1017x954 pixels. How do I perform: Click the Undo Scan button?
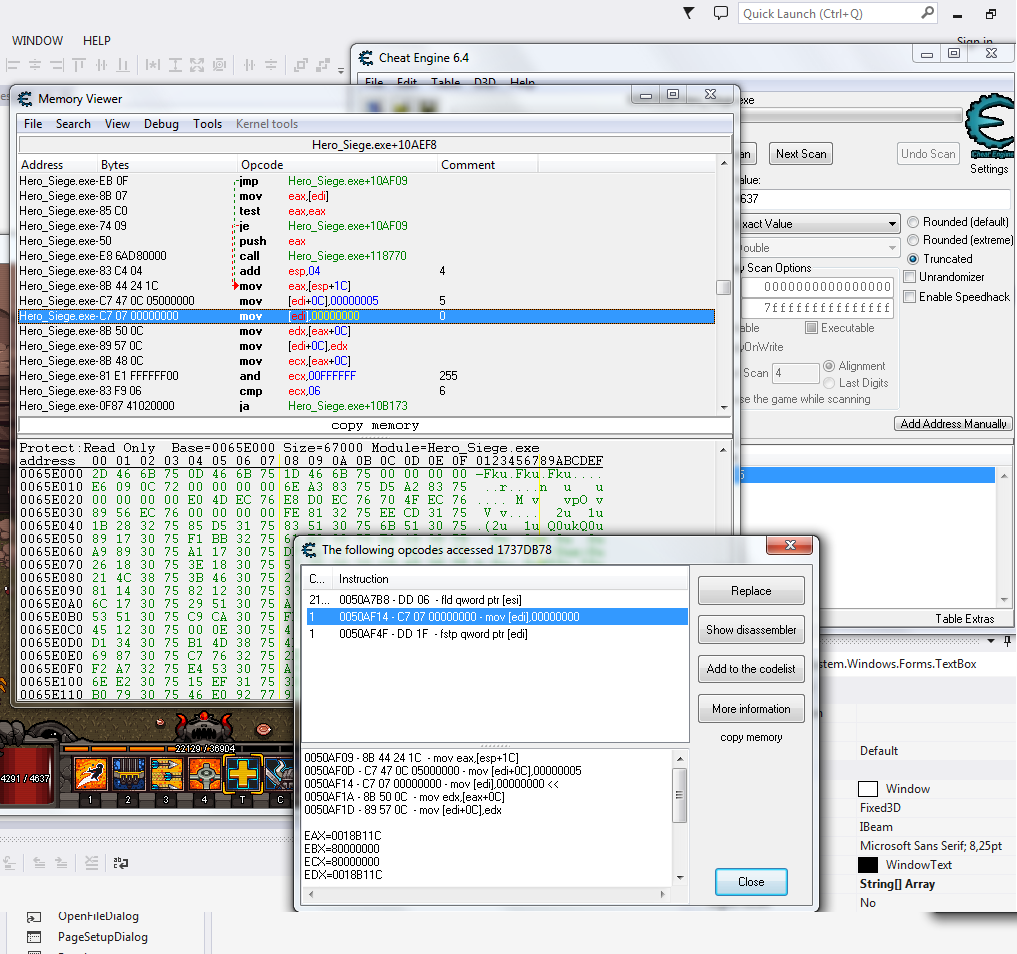coord(928,154)
